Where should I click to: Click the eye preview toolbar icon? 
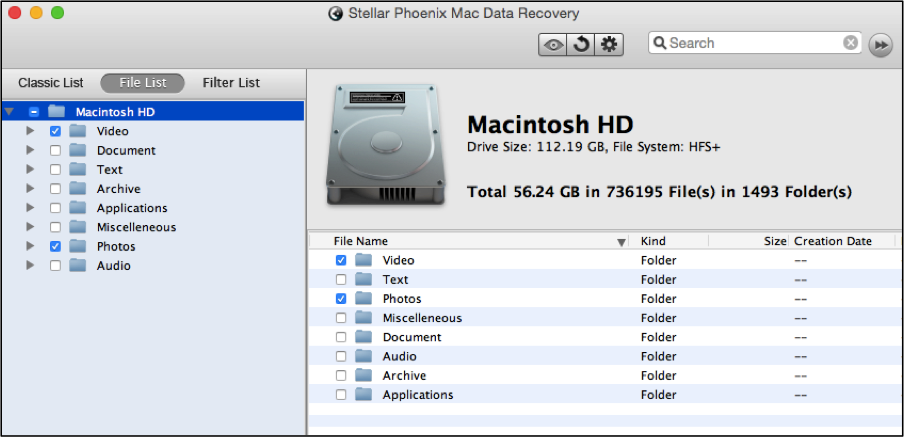click(x=553, y=44)
